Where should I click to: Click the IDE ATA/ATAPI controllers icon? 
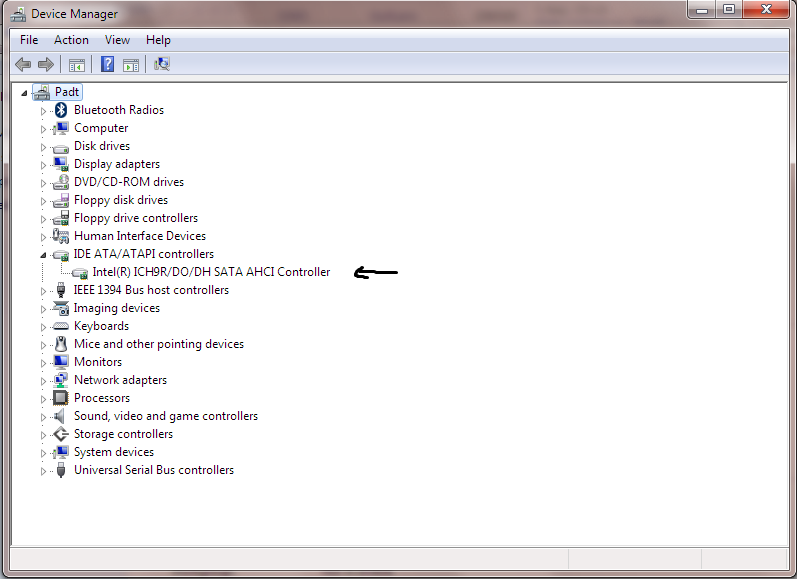point(61,255)
